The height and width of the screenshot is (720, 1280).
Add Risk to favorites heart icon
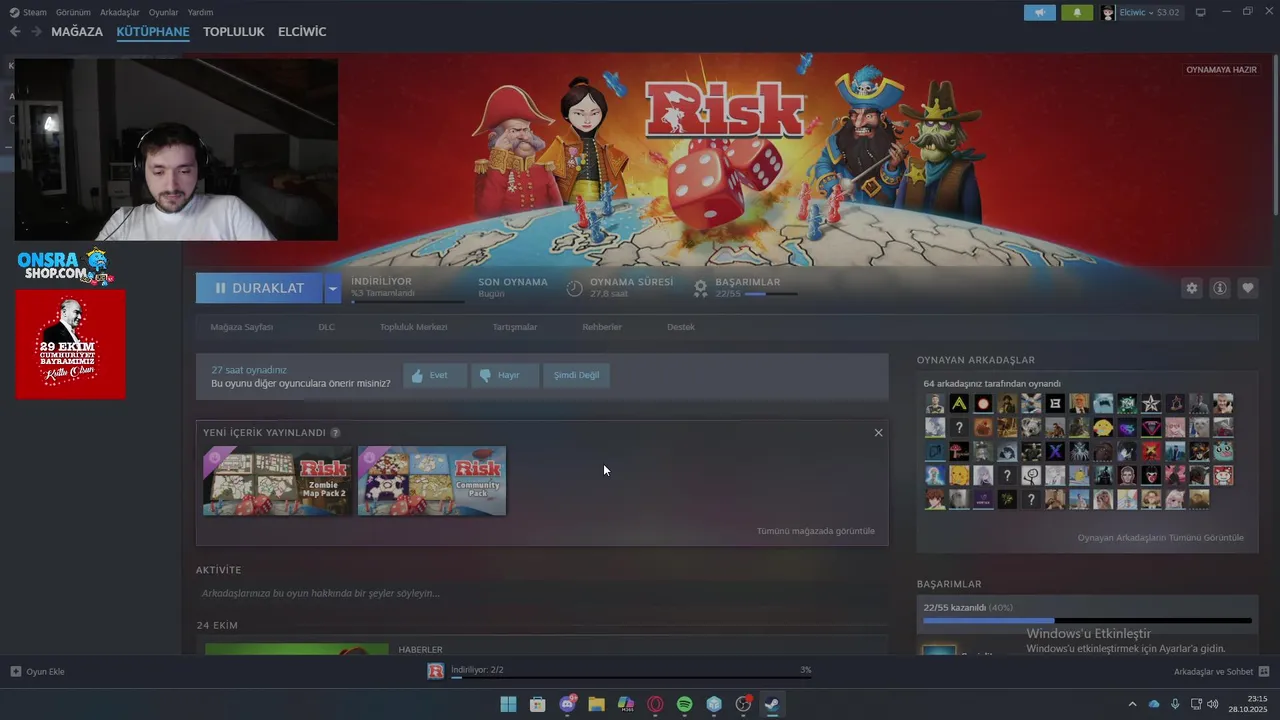1248,288
